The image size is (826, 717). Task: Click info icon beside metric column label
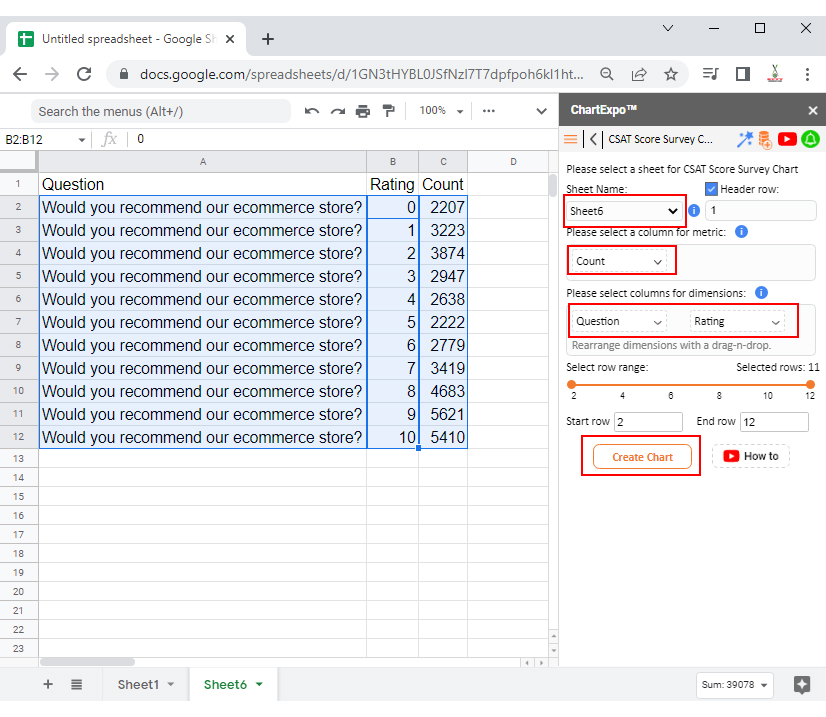click(741, 232)
